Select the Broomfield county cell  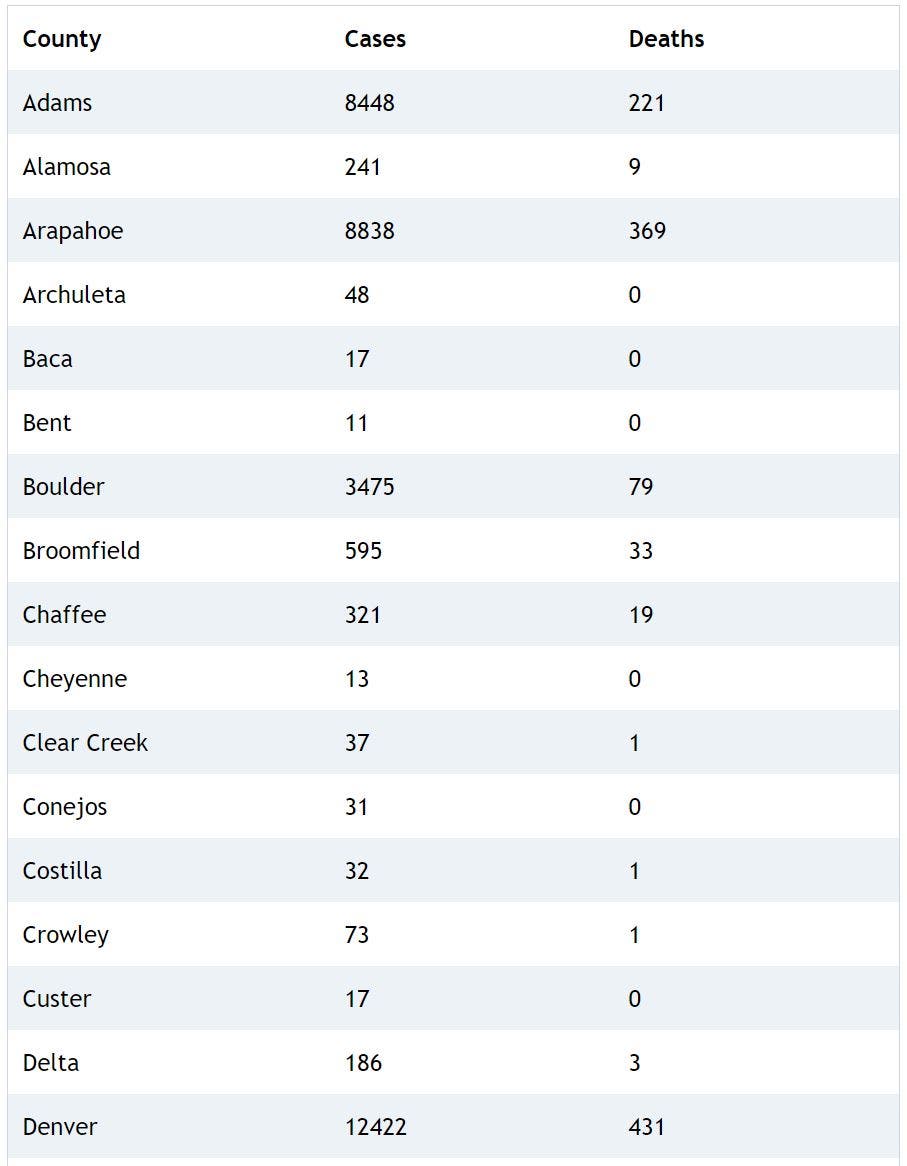pyautogui.click(x=81, y=551)
